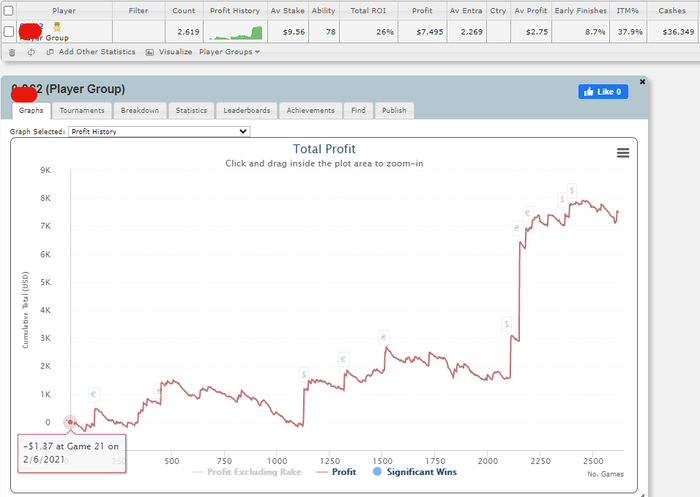Sort by Ability column header
Viewport: 700px width, 497px height.
[x=323, y=10]
